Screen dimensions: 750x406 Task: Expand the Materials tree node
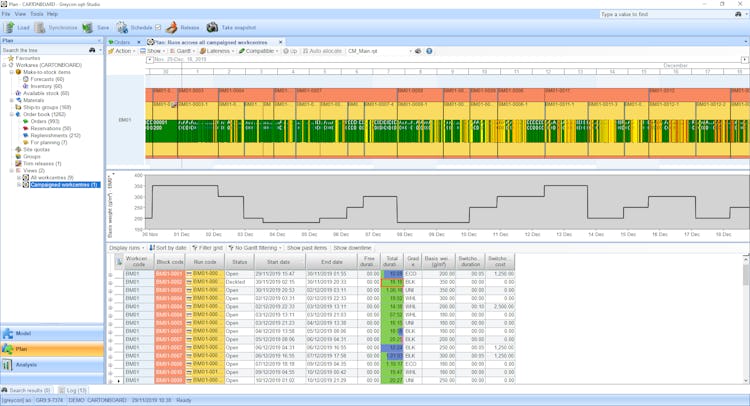(x=12, y=100)
